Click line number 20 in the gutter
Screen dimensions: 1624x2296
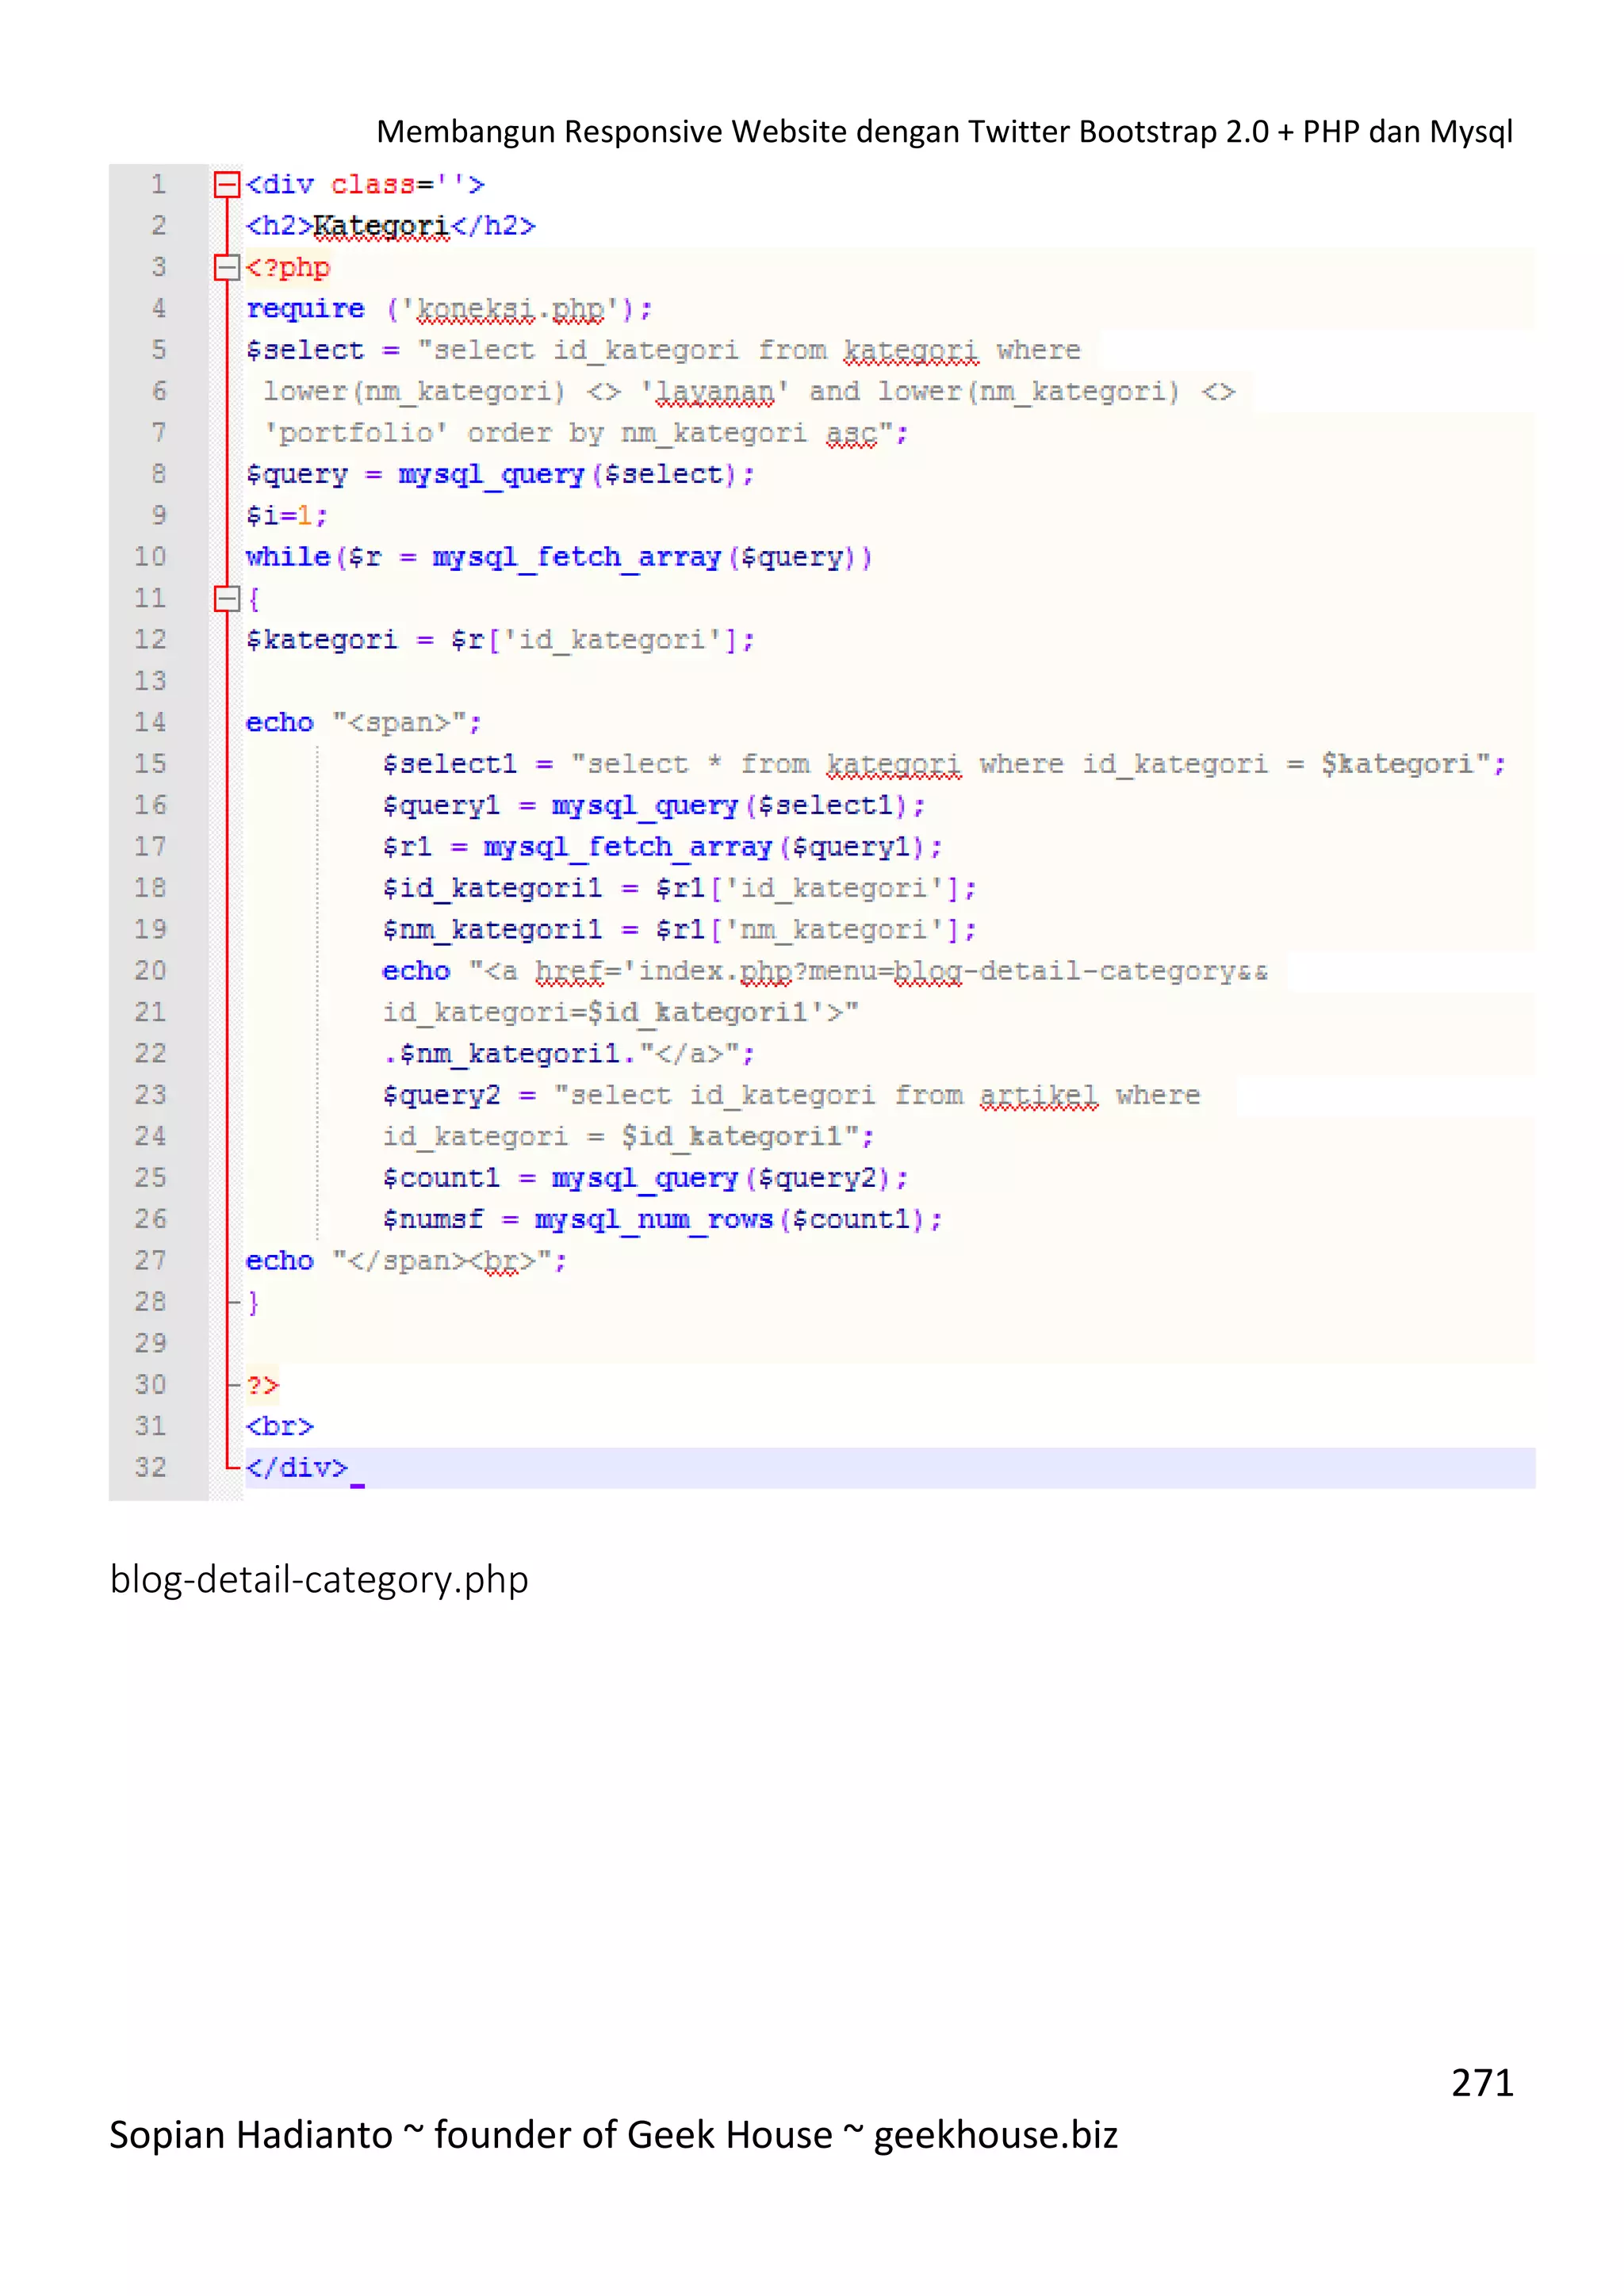150,970
